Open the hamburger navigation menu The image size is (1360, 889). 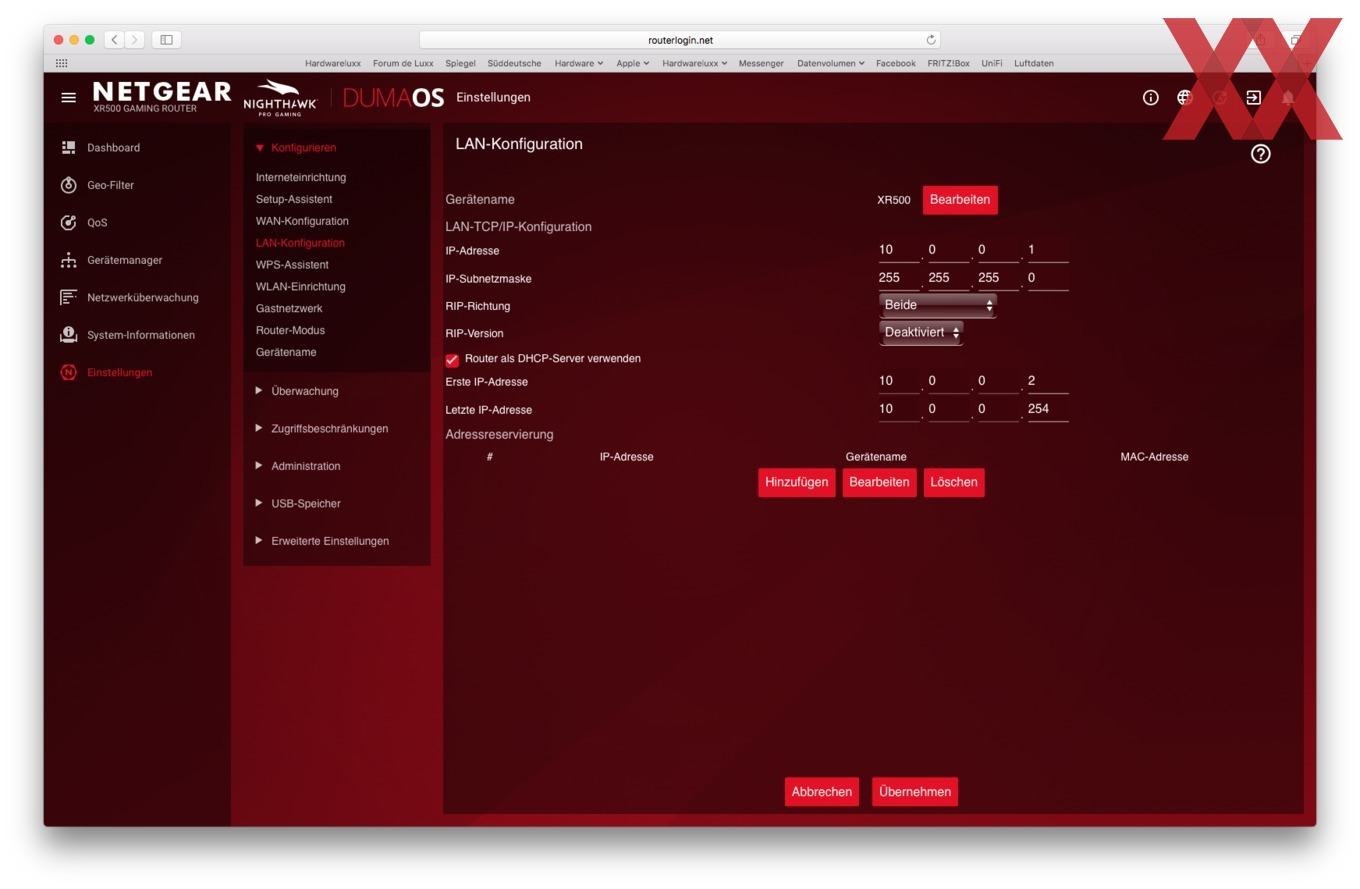click(68, 97)
